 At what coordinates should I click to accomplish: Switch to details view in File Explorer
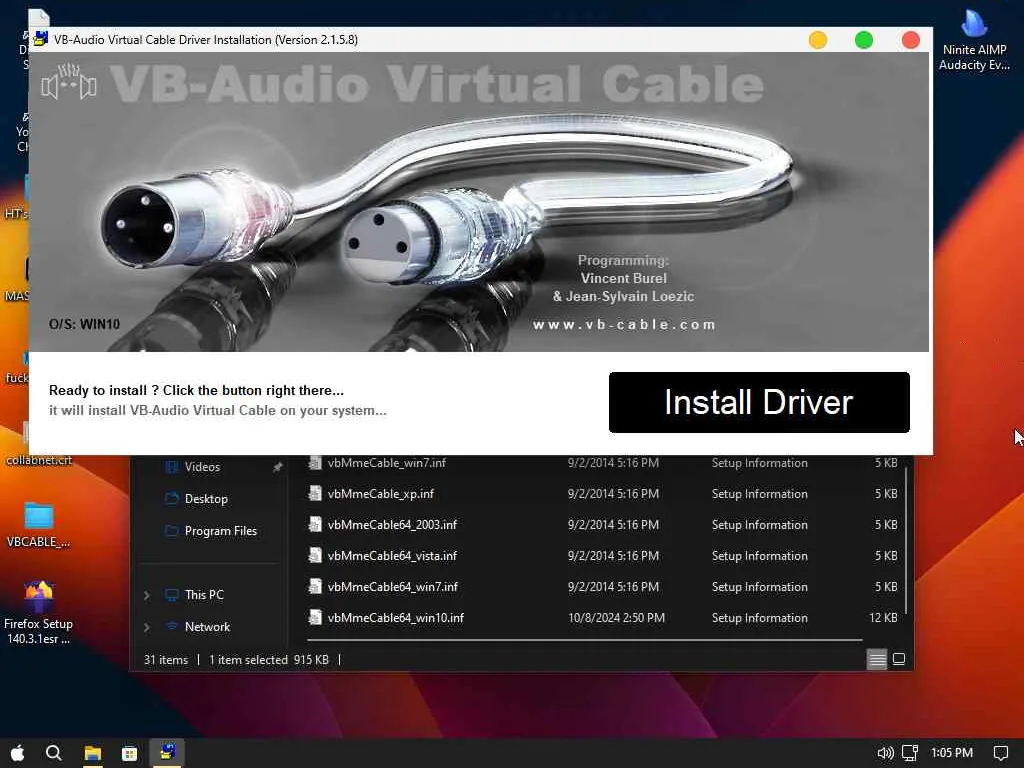pos(877,660)
